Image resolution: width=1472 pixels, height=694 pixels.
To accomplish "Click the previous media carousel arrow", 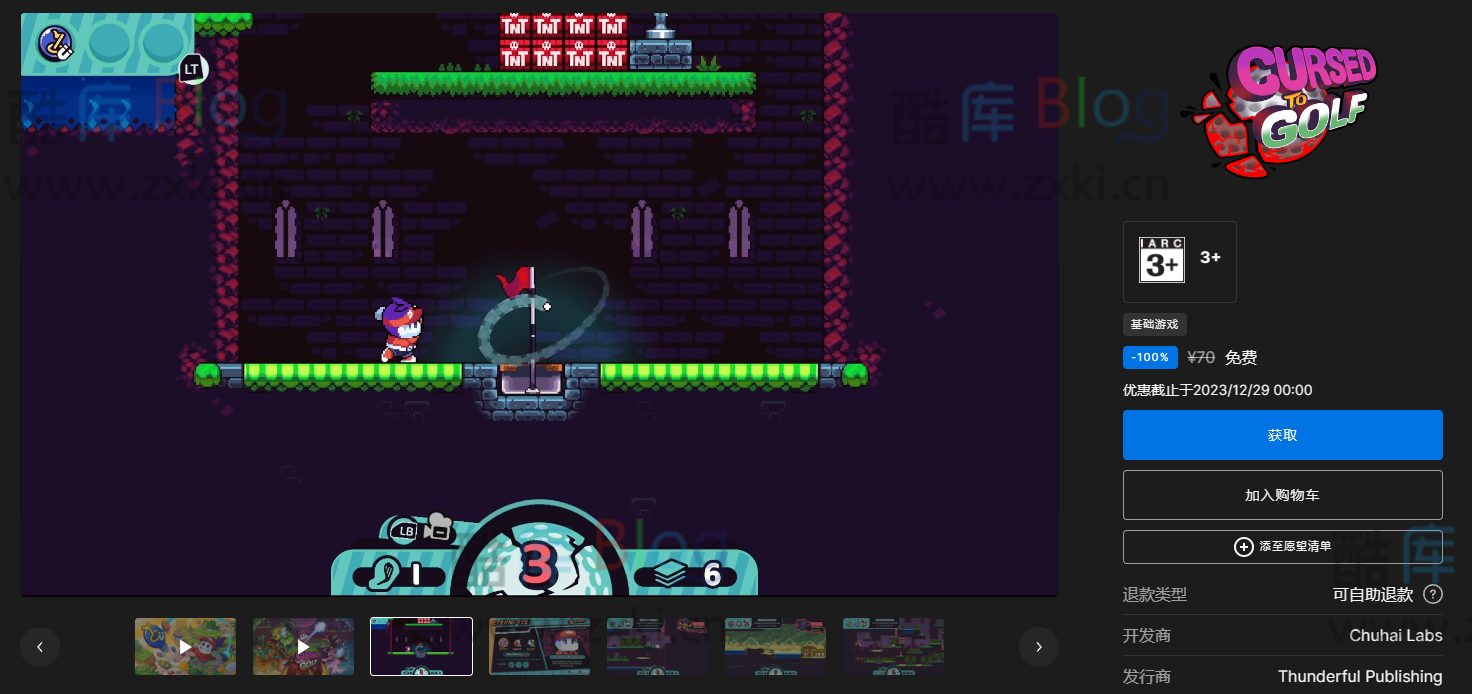I will pyautogui.click(x=40, y=647).
